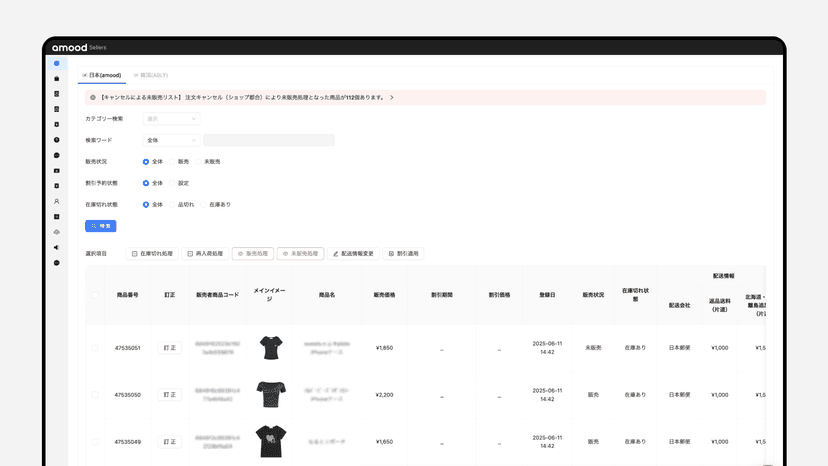Tick the checkbox for product 47535050
This screenshot has width=828, height=466.
[95, 395]
